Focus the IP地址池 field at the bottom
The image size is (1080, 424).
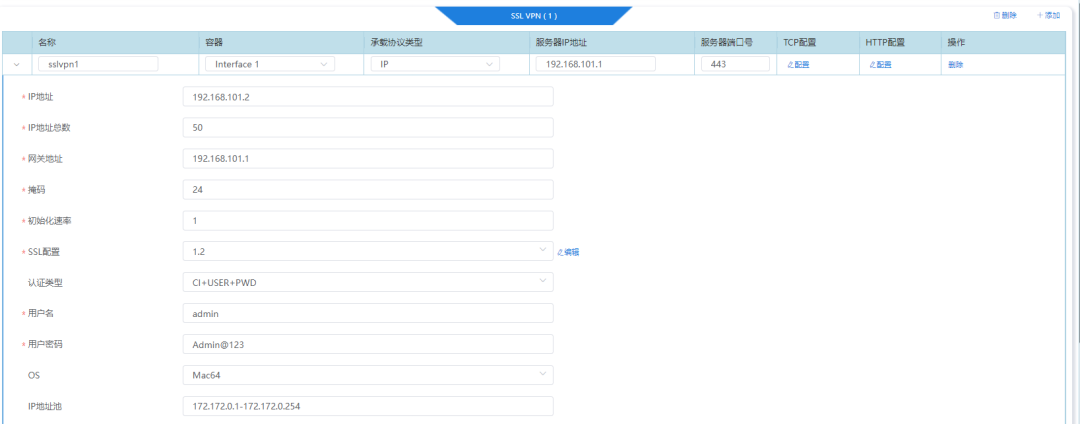coord(367,406)
